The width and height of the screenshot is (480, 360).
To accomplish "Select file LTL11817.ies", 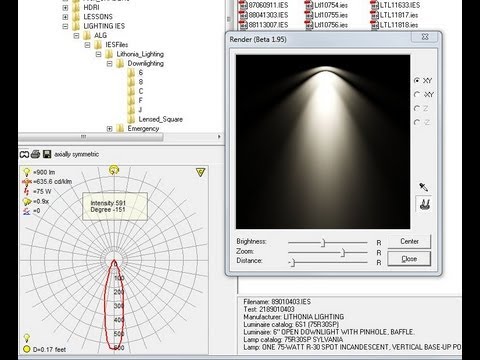I will point(394,15).
